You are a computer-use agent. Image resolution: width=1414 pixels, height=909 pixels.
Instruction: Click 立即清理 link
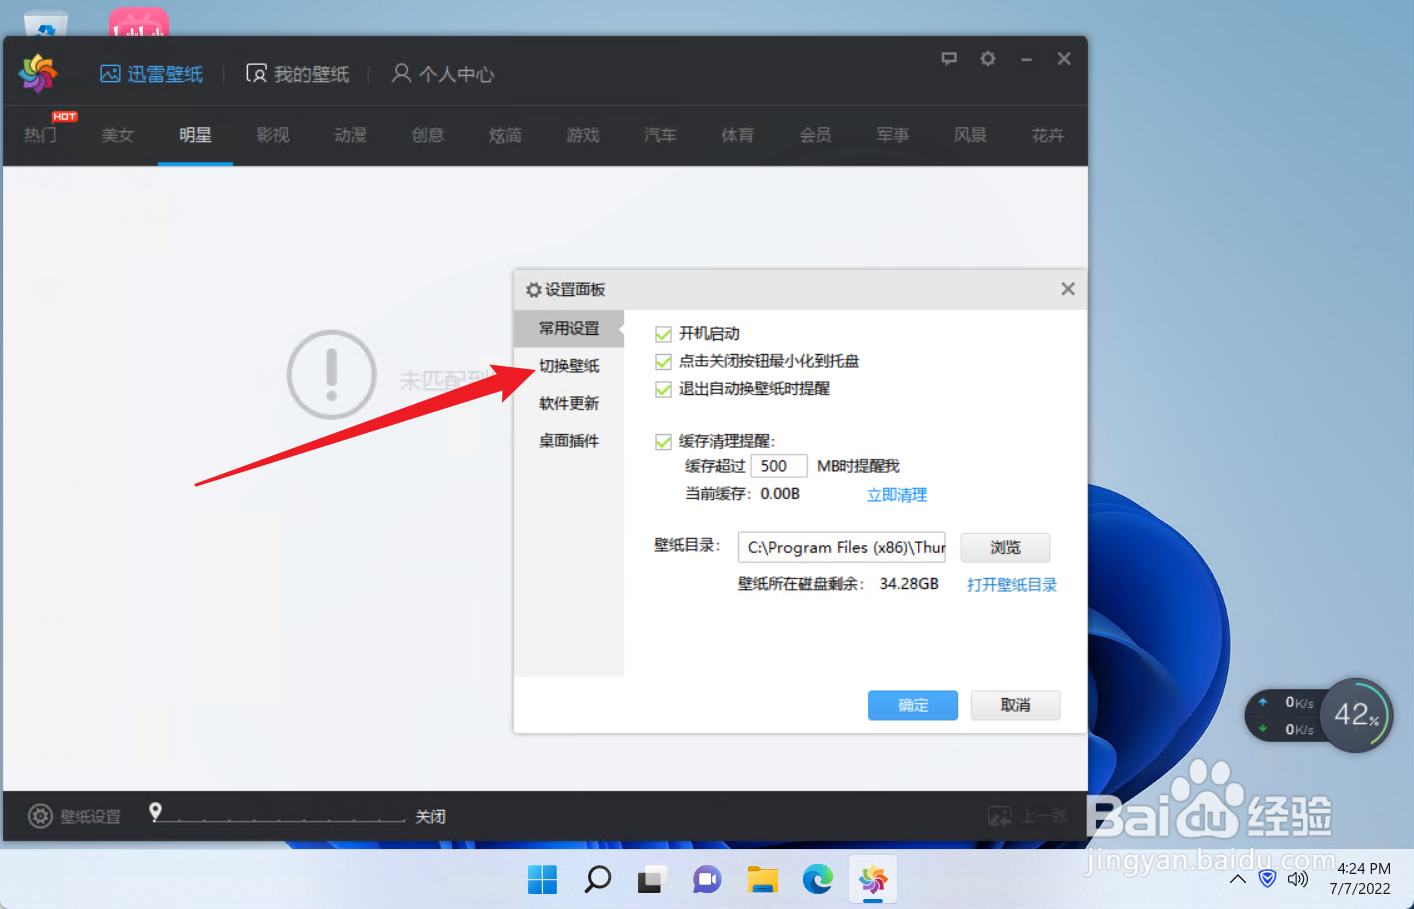(897, 495)
